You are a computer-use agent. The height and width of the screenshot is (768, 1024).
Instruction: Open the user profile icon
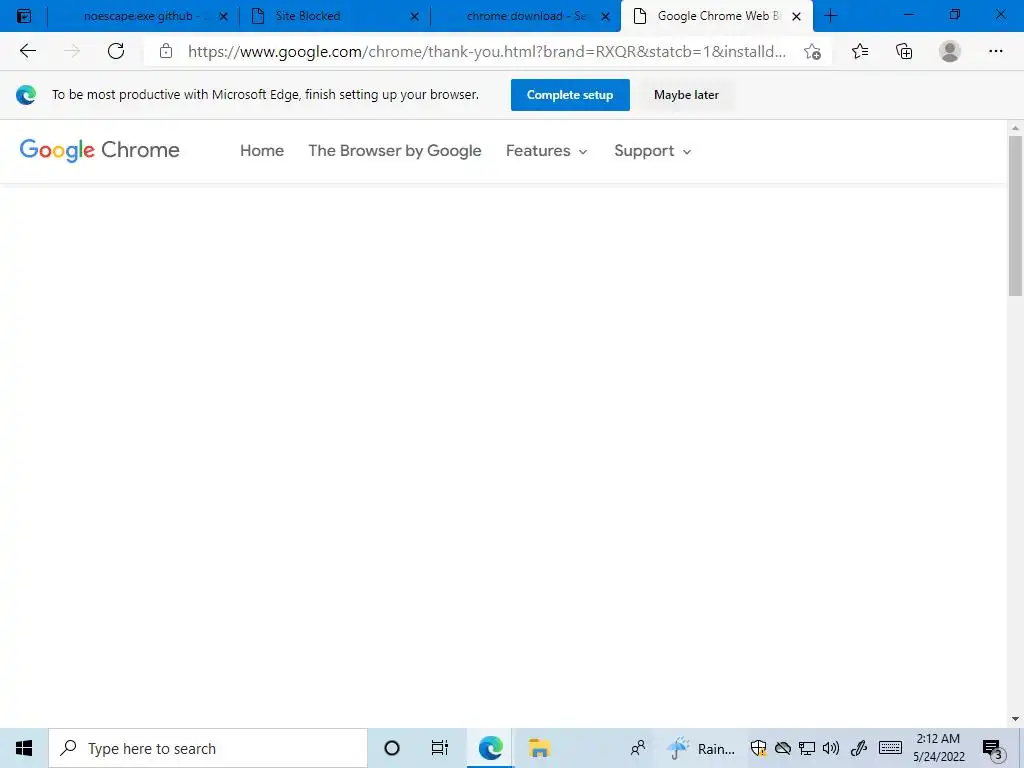[950, 51]
